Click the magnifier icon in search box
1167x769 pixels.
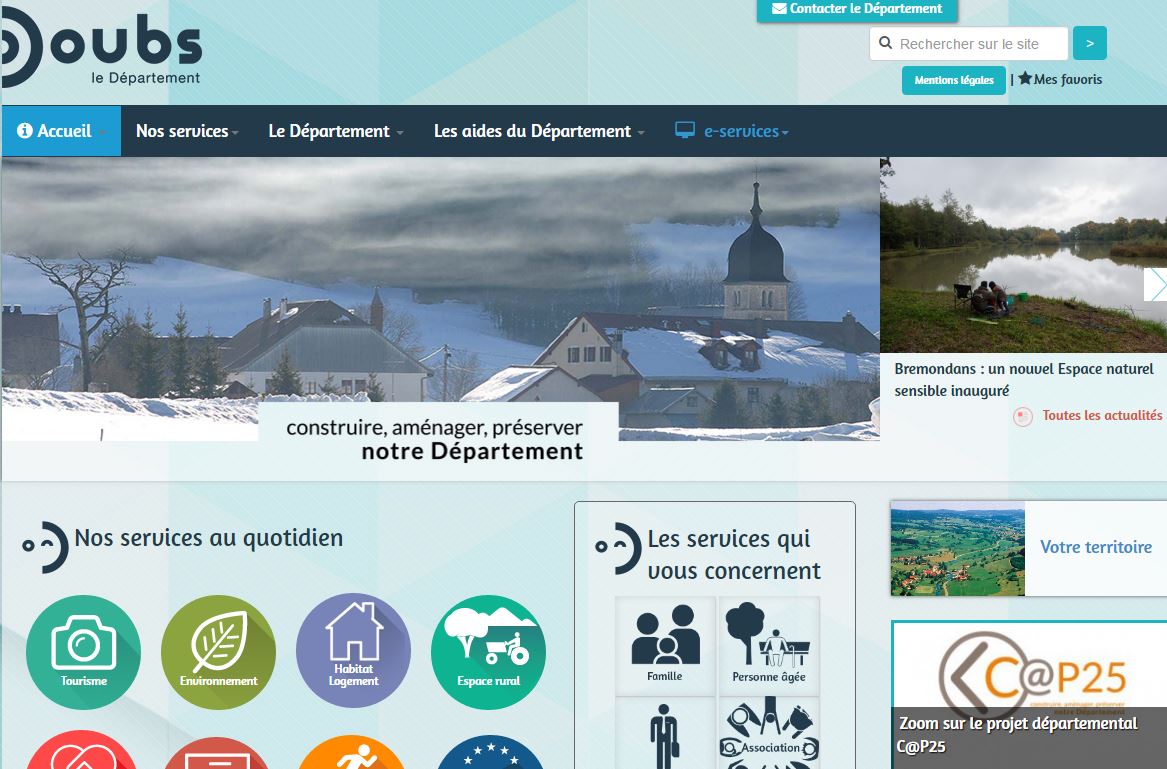coord(886,43)
